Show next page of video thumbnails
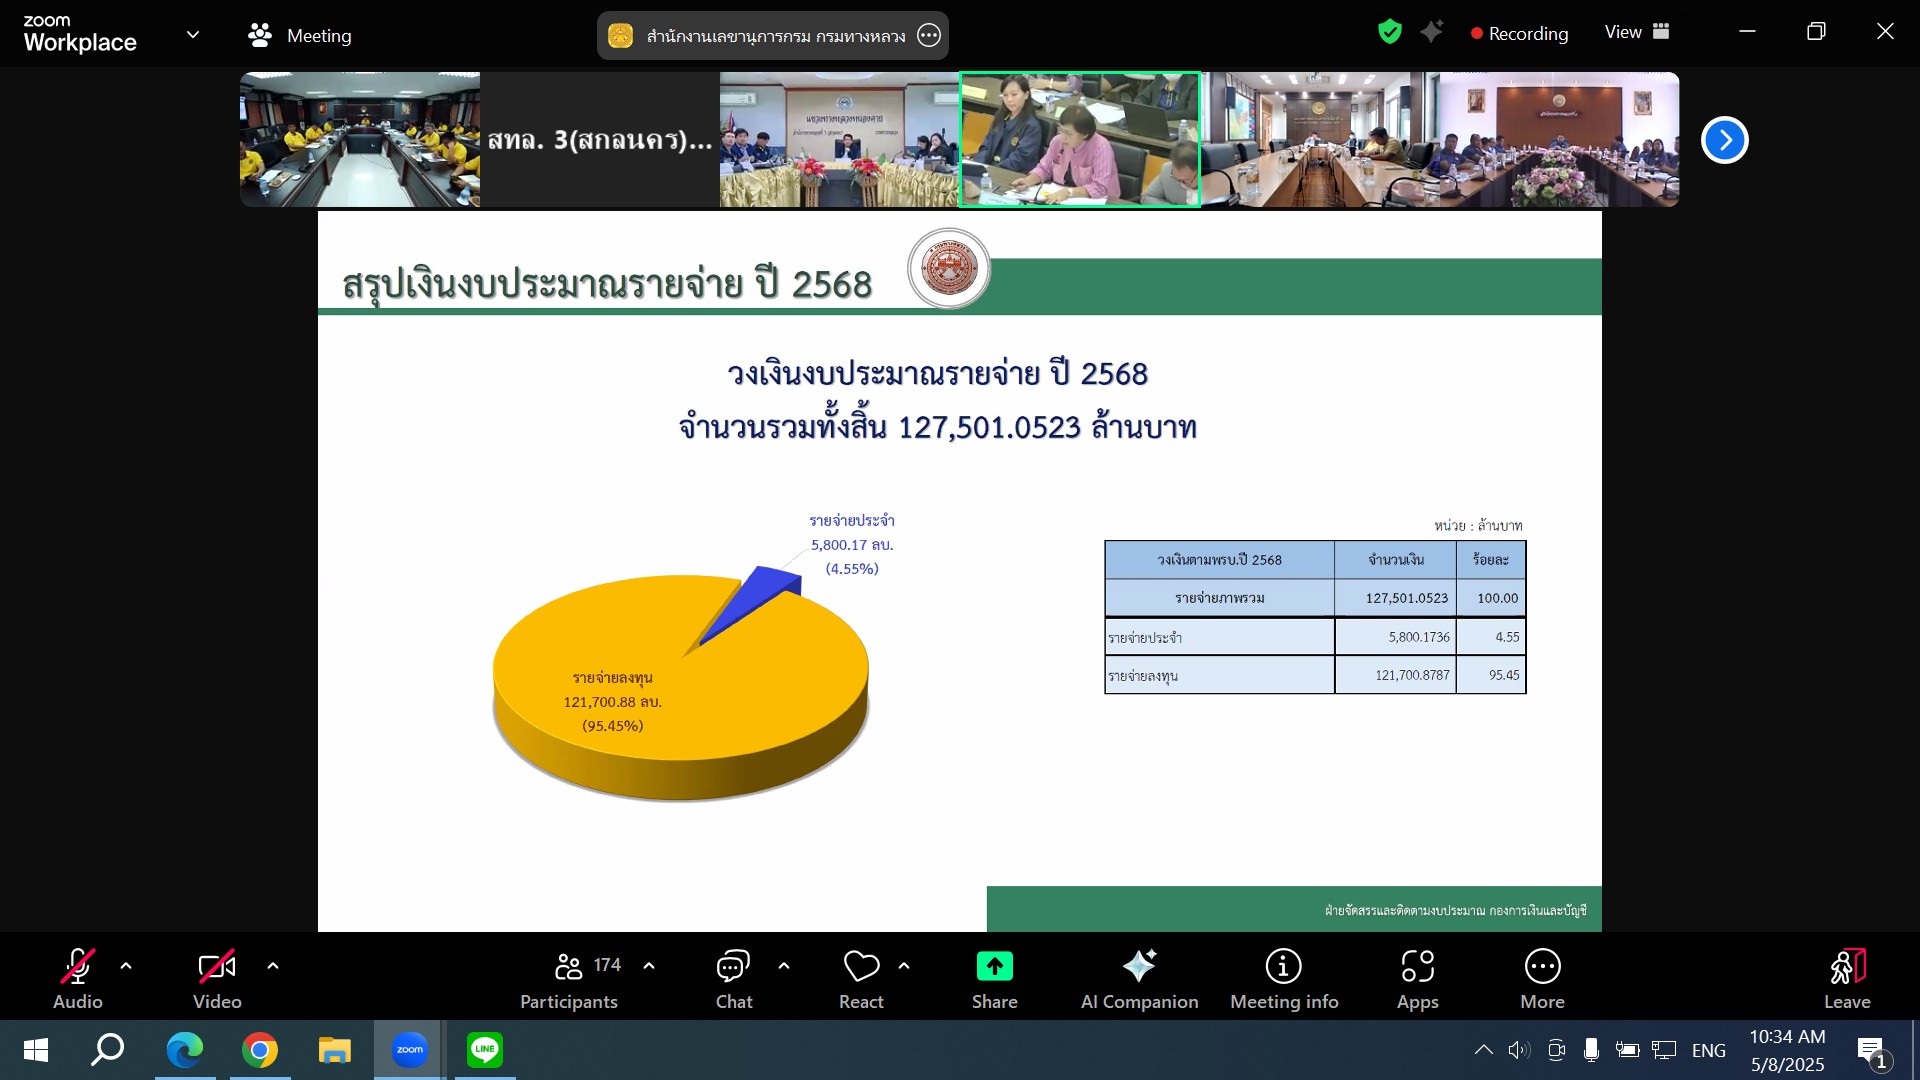The width and height of the screenshot is (1920, 1080). point(1724,140)
